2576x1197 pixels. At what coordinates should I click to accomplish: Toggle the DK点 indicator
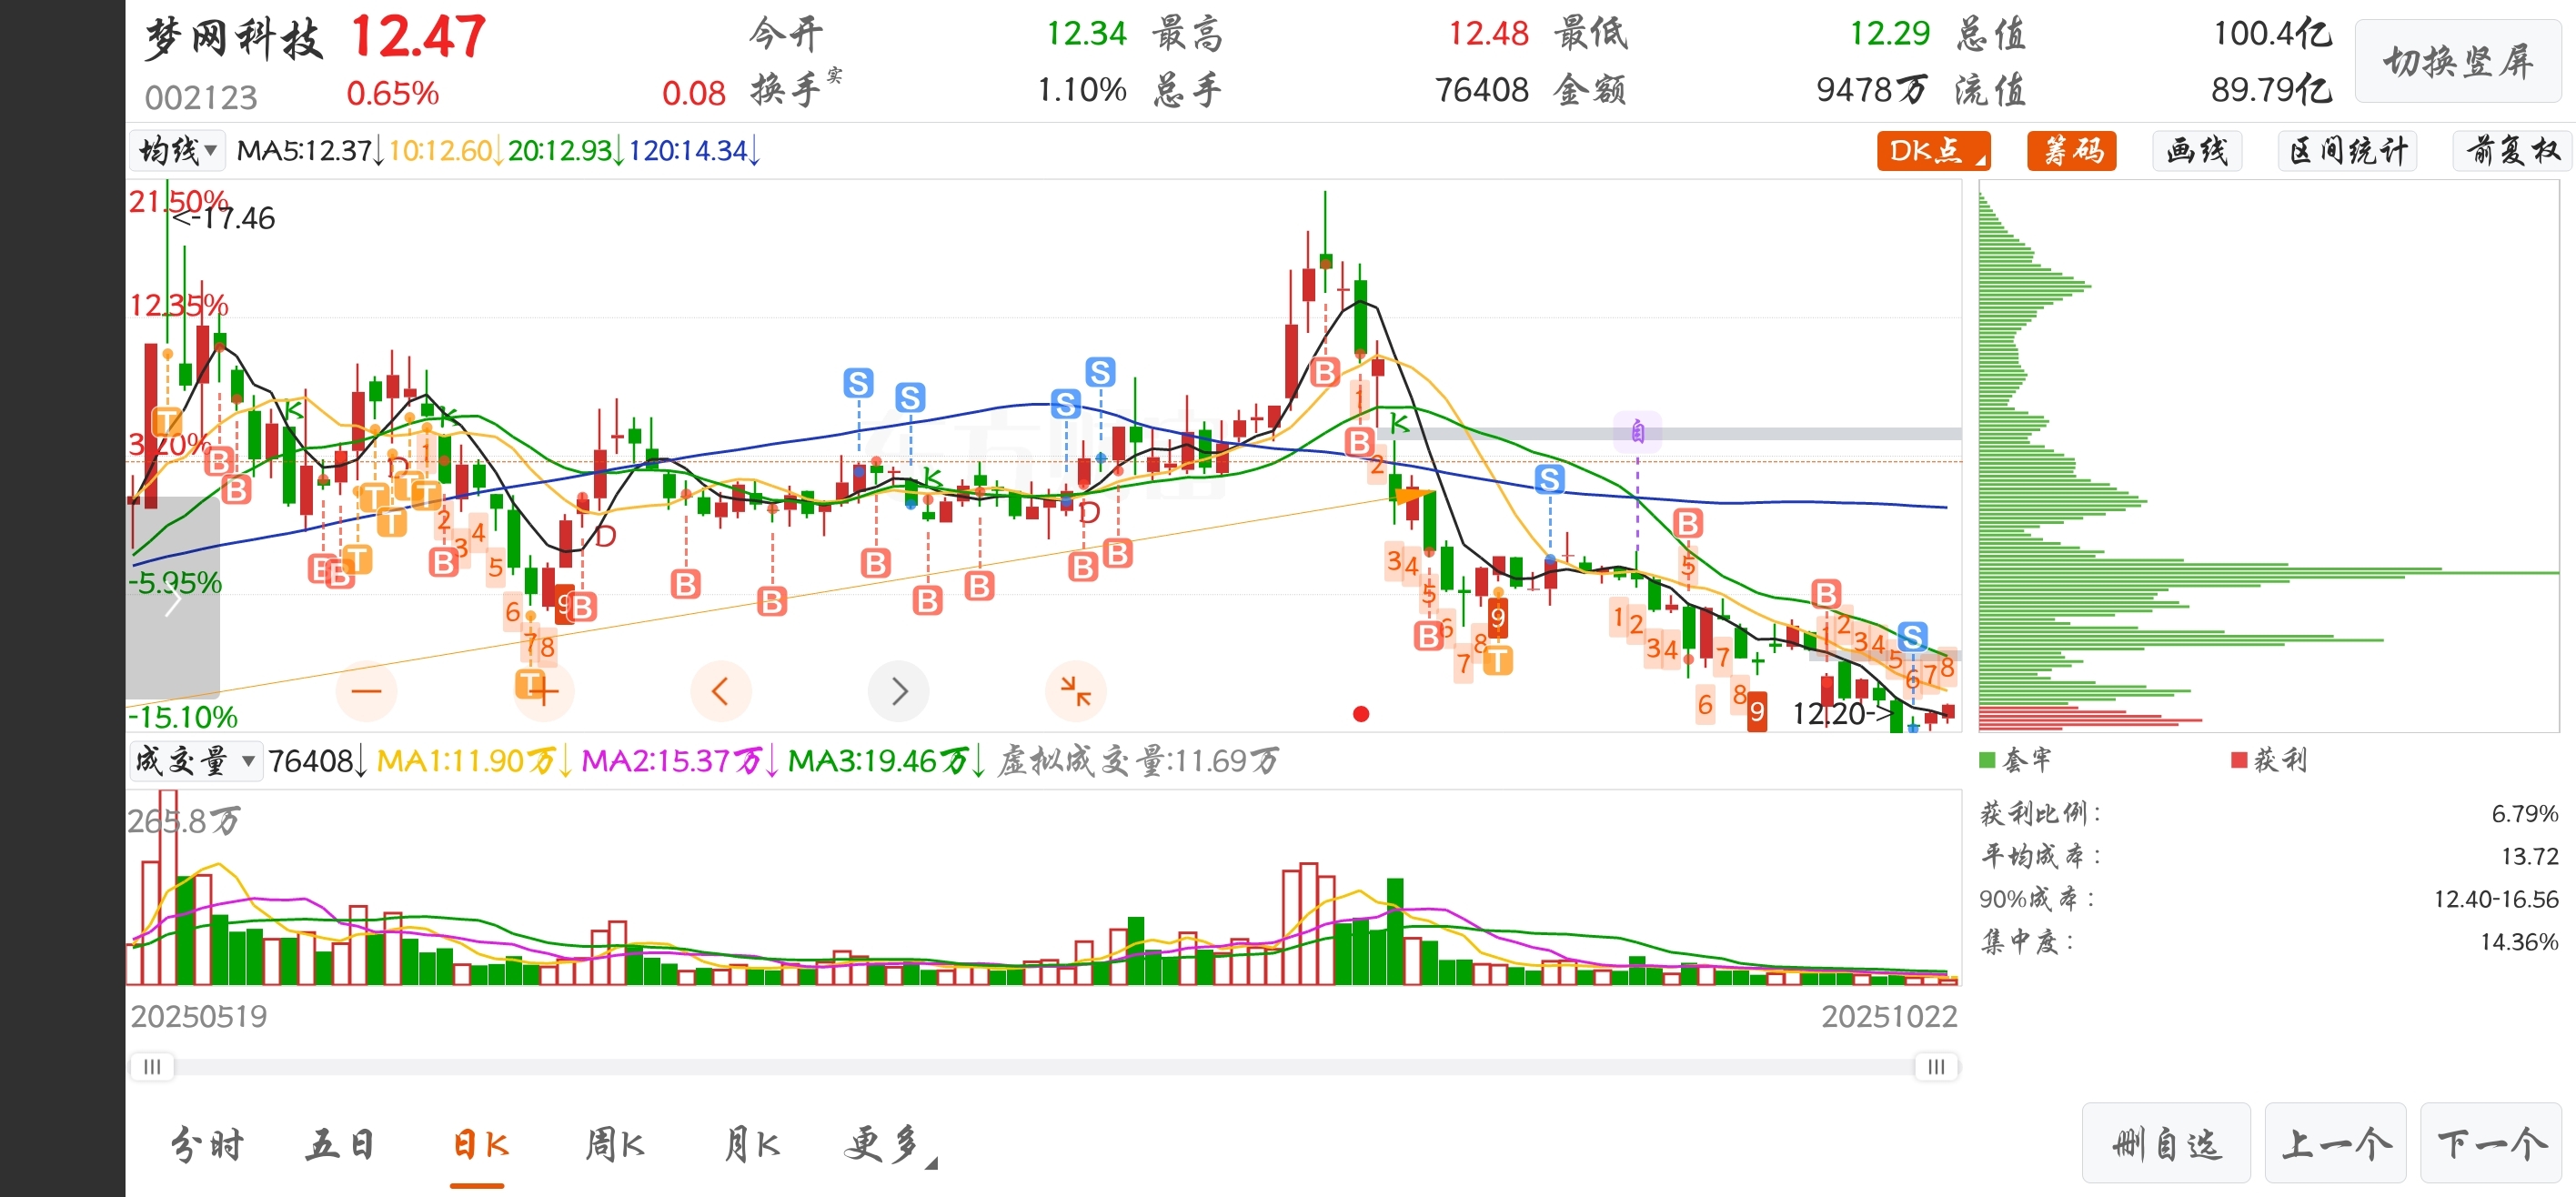[x=1932, y=151]
